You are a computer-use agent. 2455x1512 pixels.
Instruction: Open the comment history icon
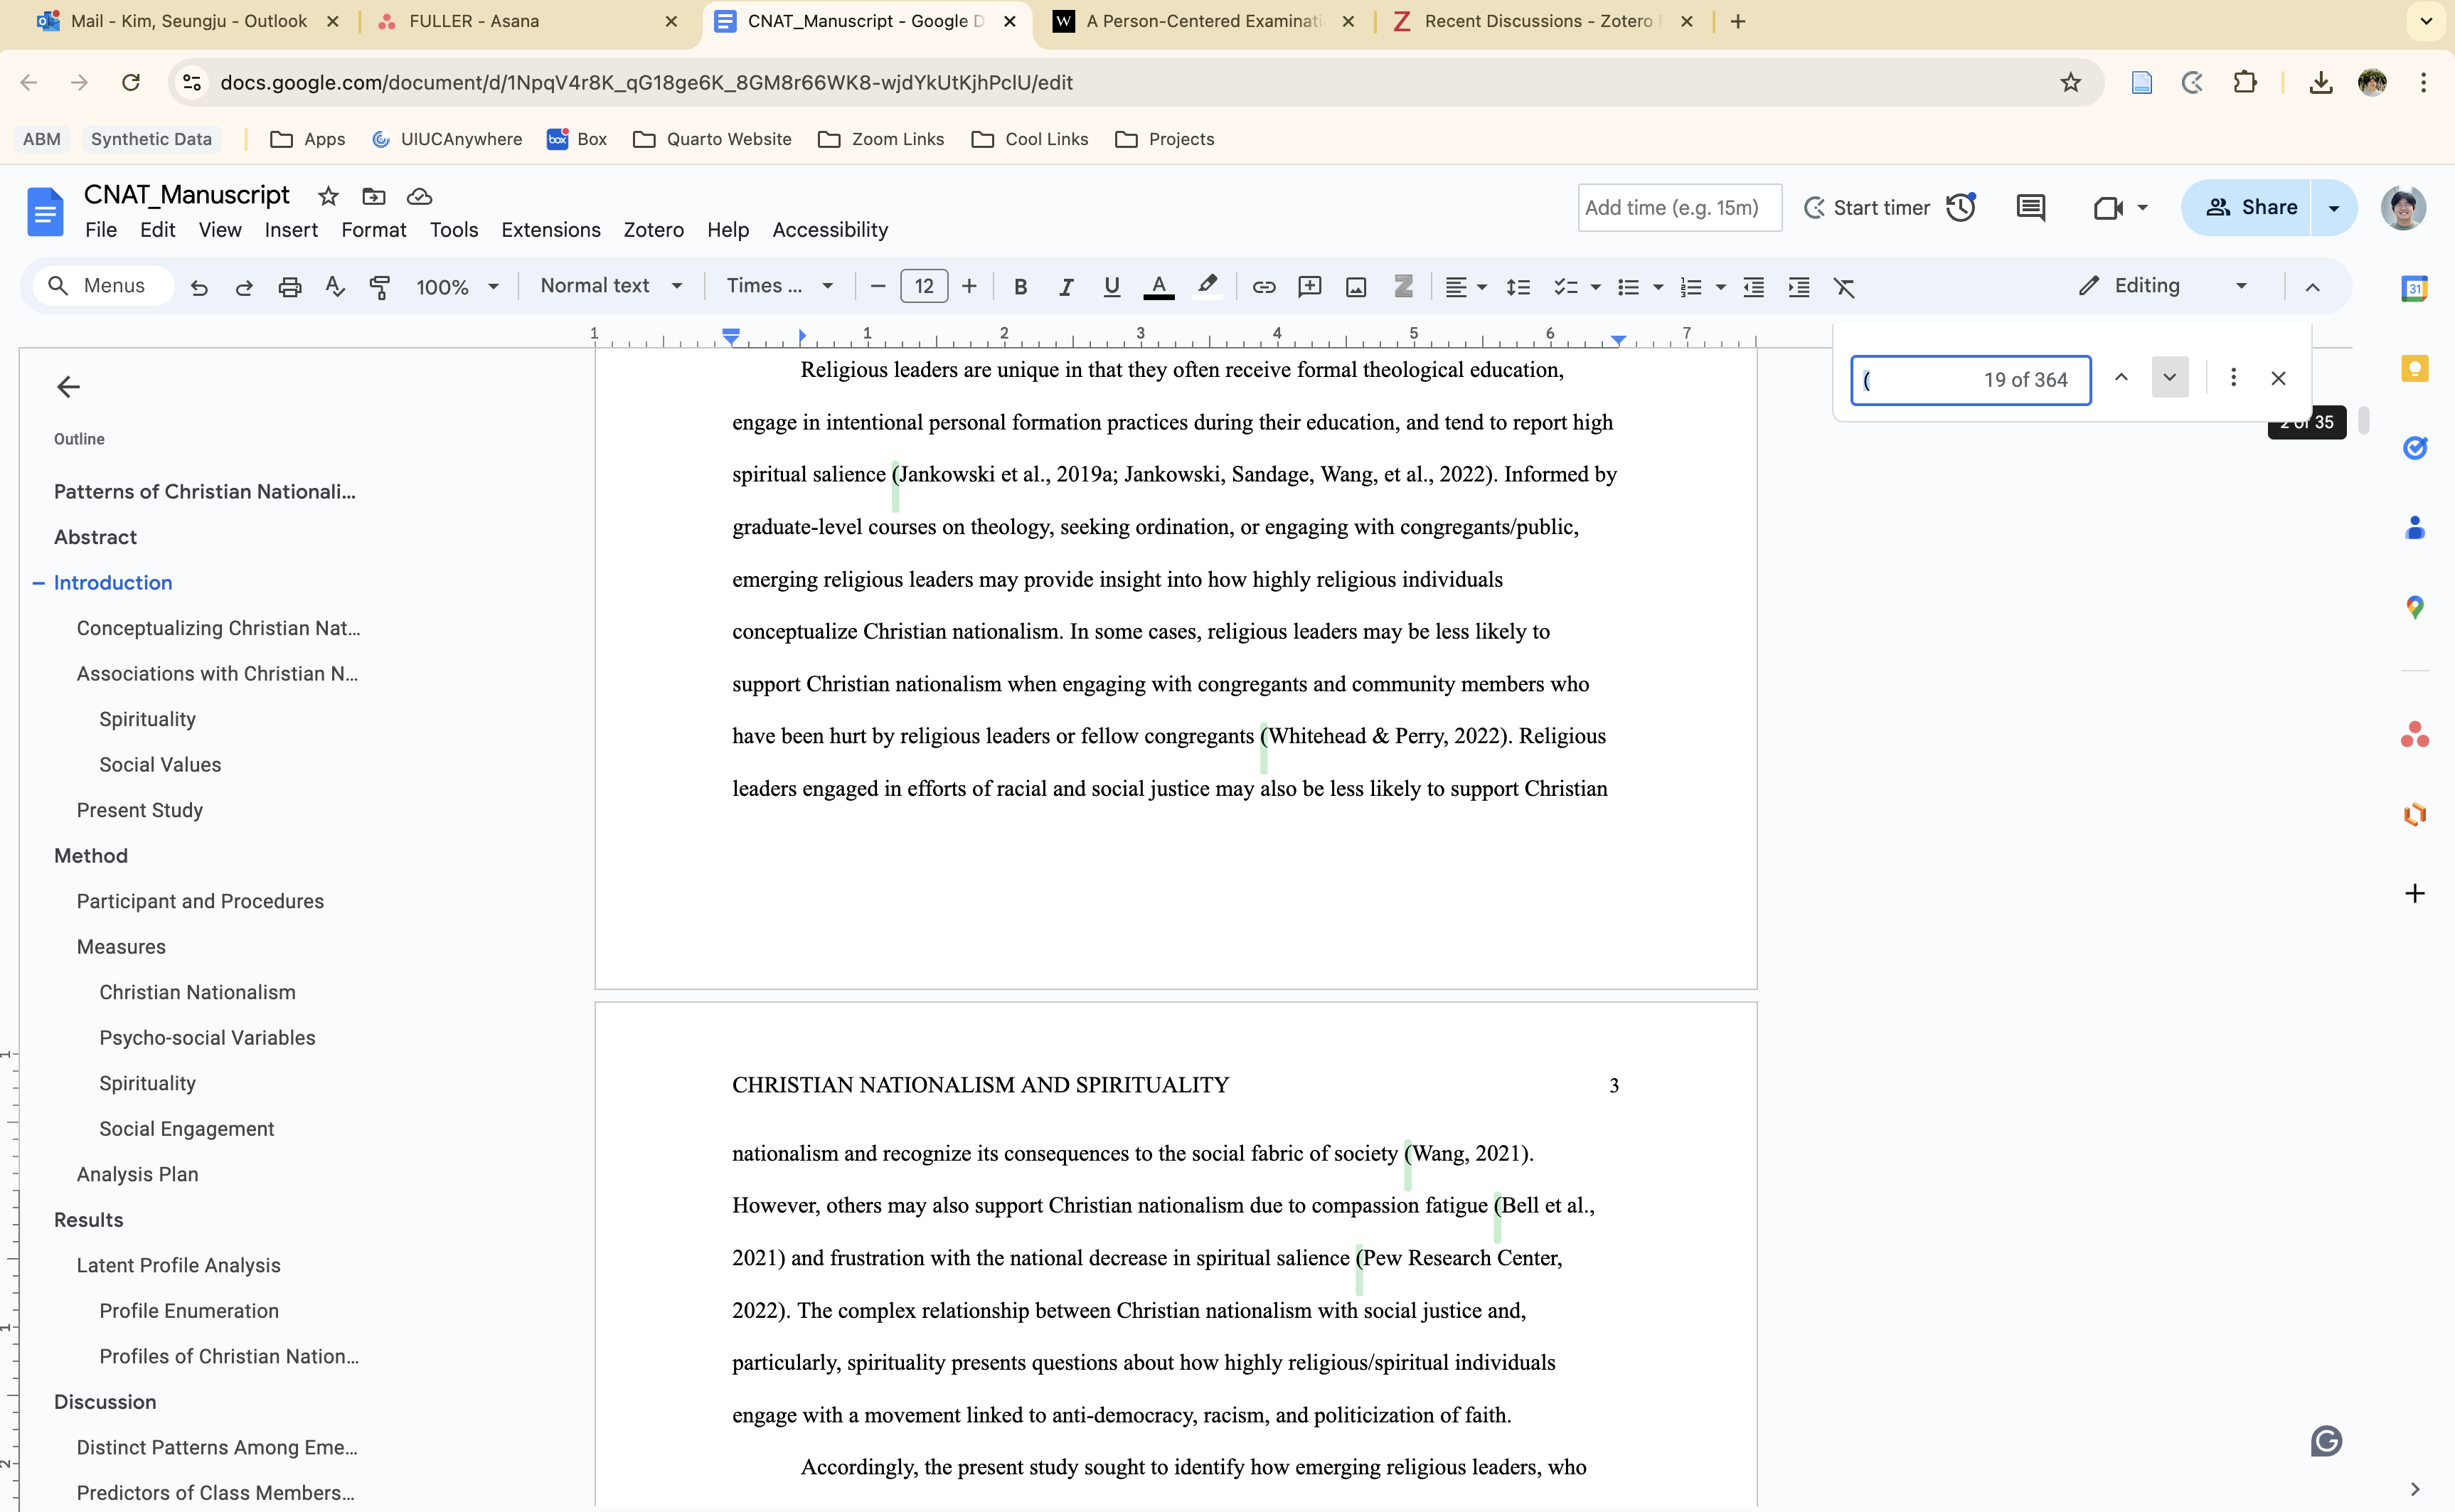[x=2030, y=208]
